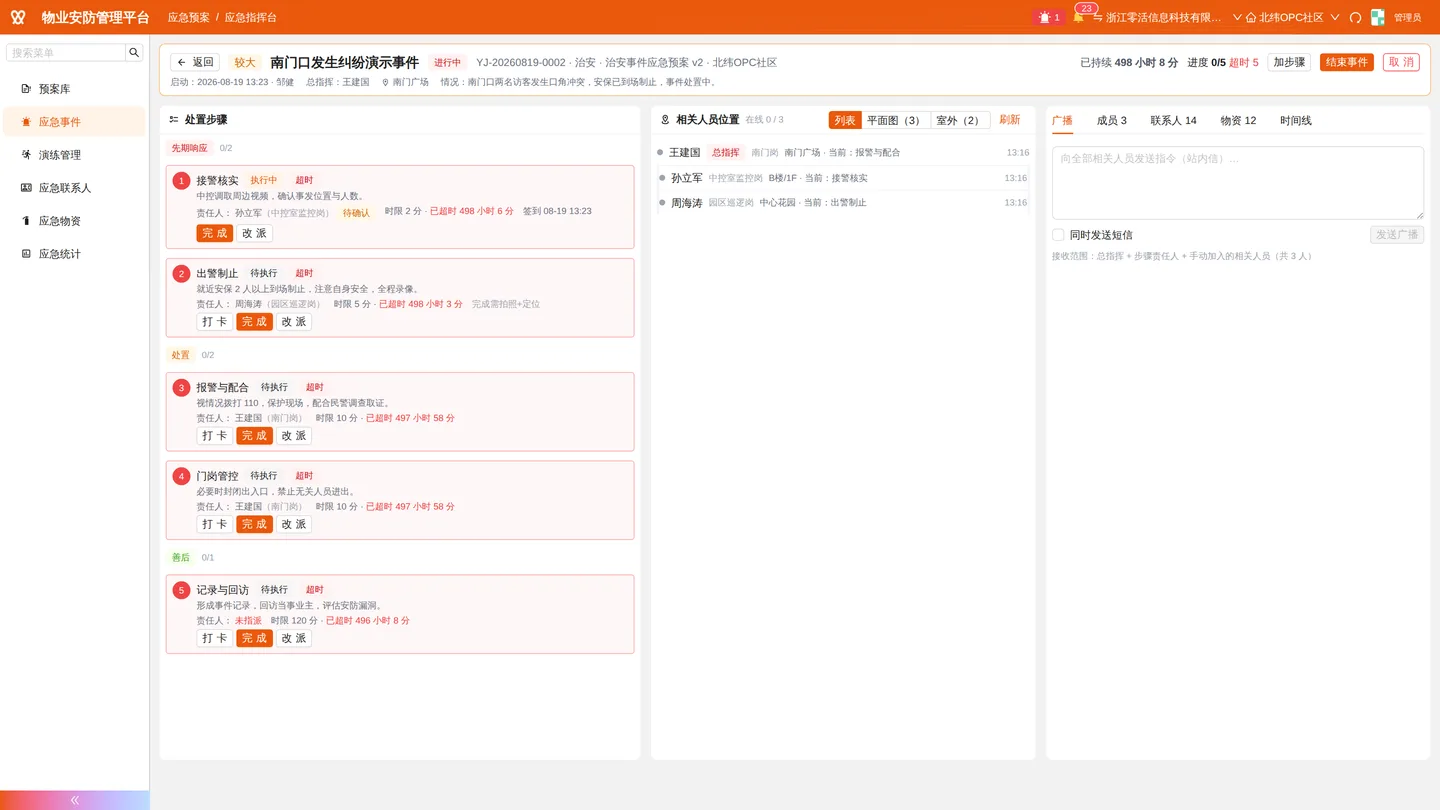The height and width of the screenshot is (810, 1440).
Task: Open the notification bell with 23 badge
Action: (1079, 17)
